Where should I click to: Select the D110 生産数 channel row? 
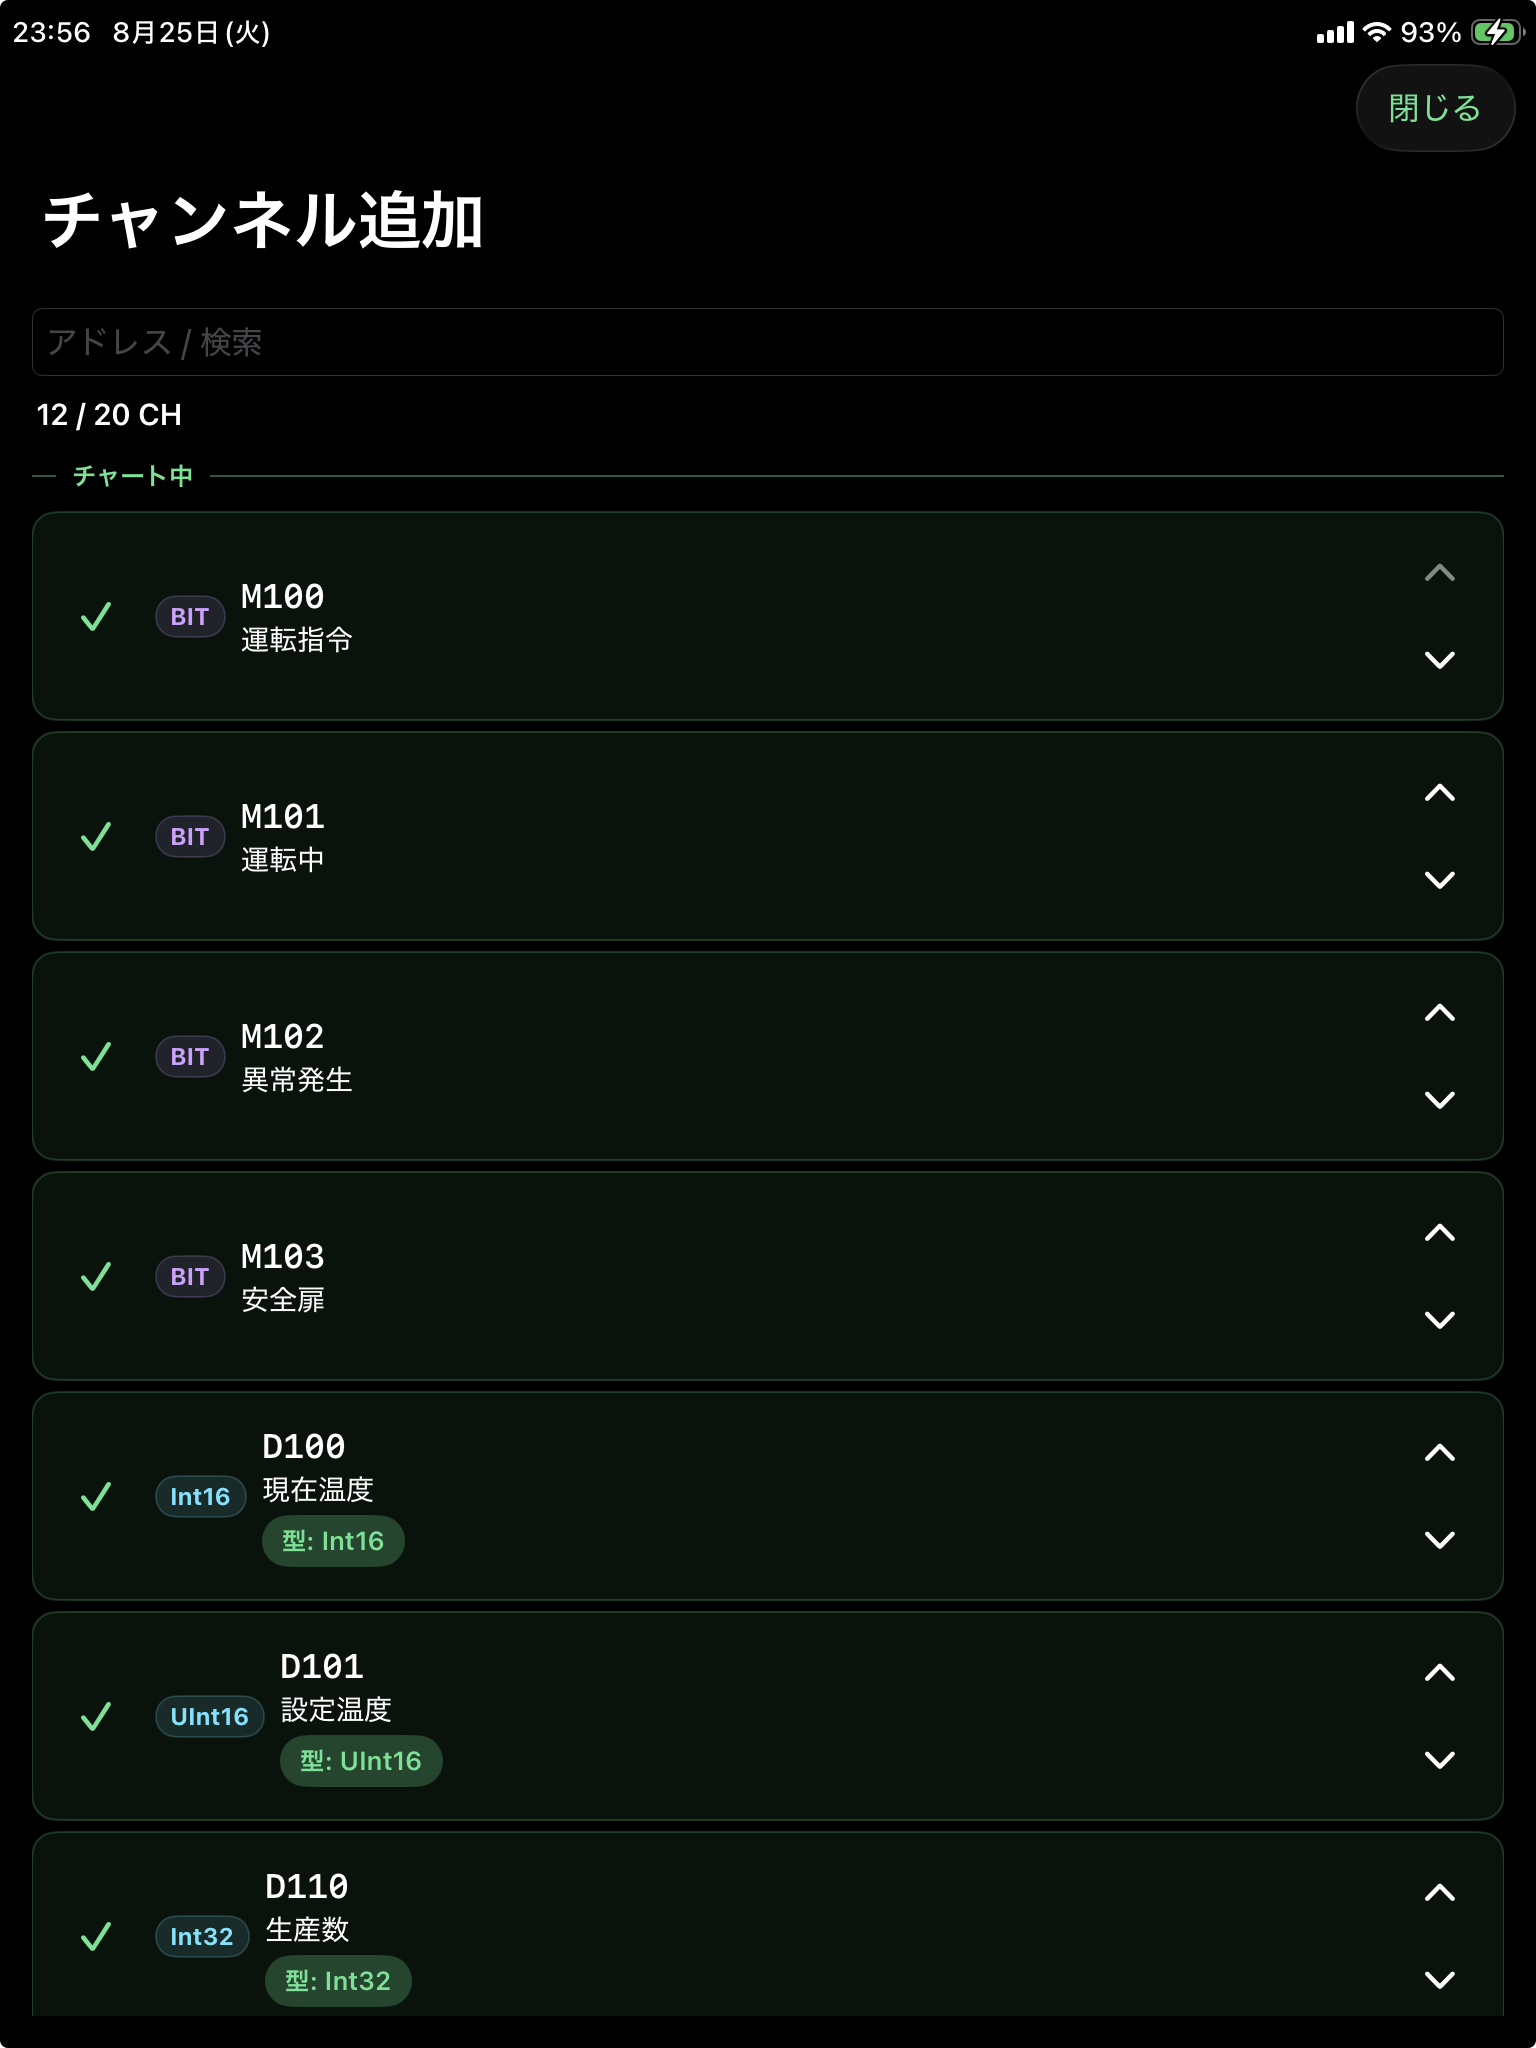pos(768,1924)
